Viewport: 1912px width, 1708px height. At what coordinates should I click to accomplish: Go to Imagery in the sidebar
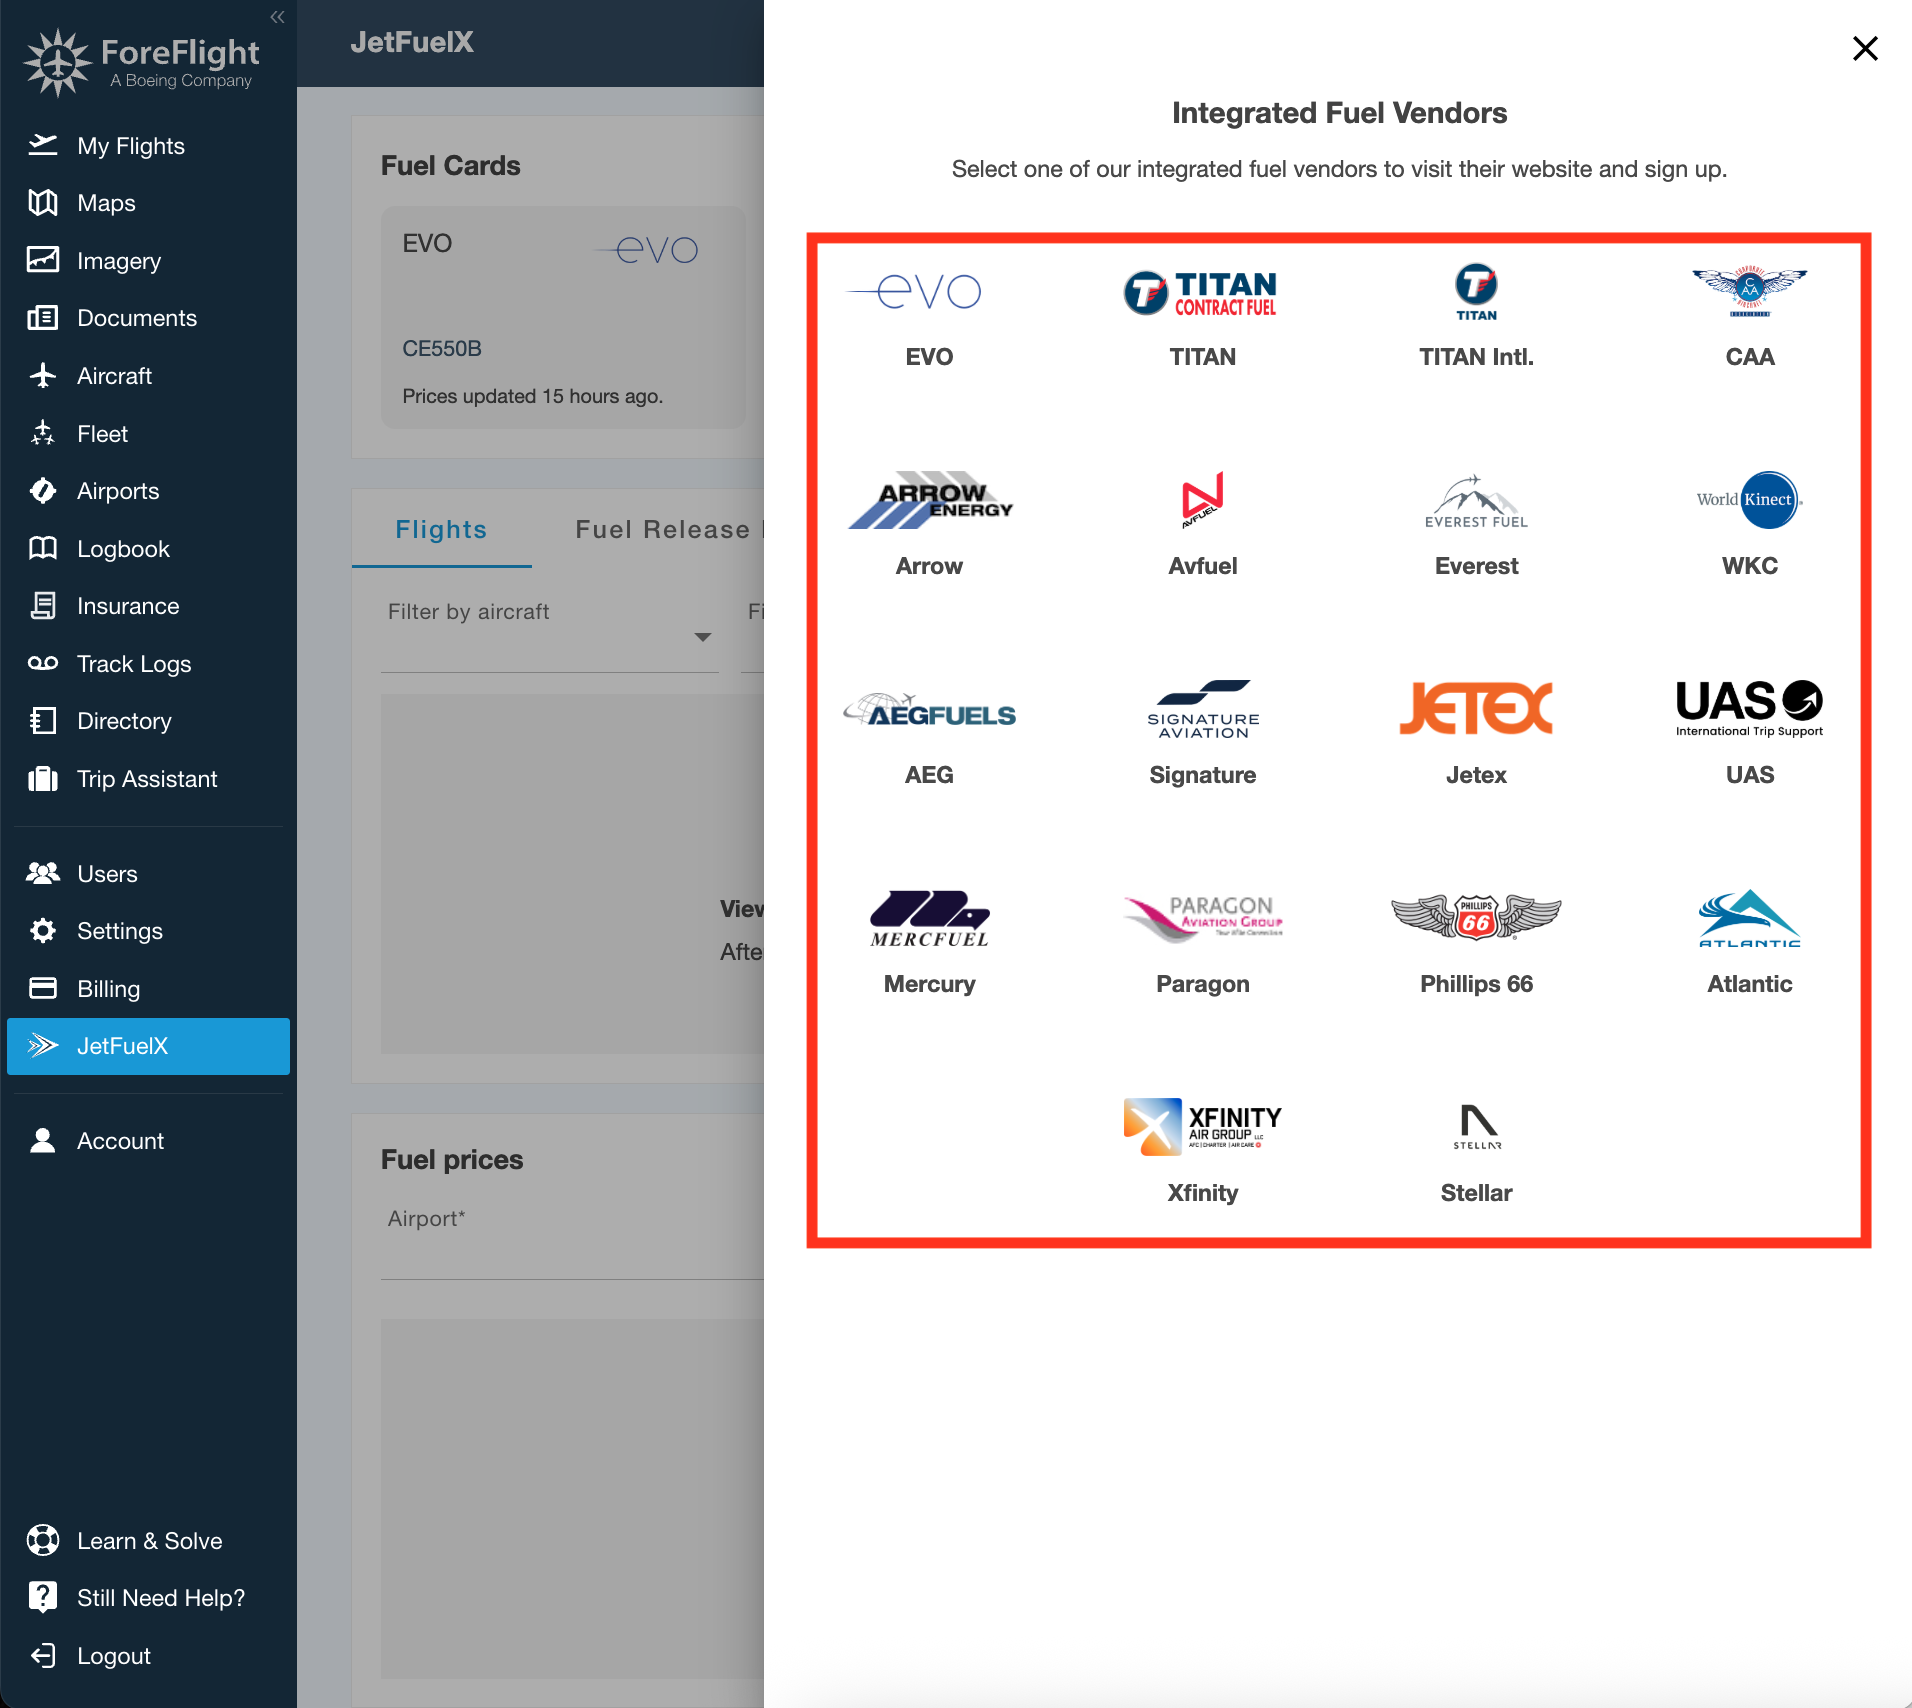click(x=148, y=261)
